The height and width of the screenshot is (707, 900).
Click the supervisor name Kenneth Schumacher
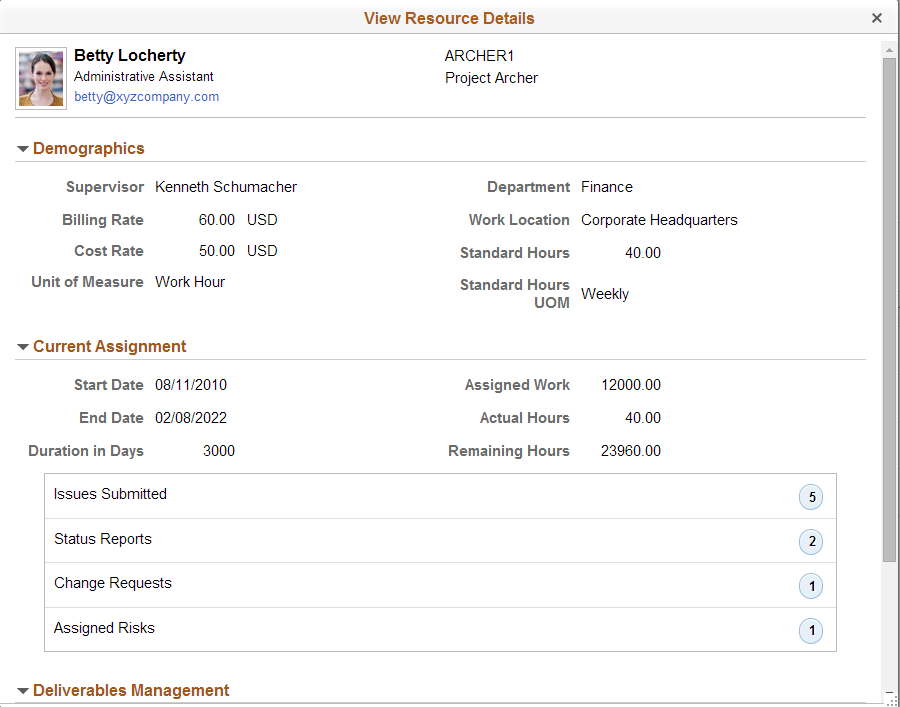click(x=225, y=187)
